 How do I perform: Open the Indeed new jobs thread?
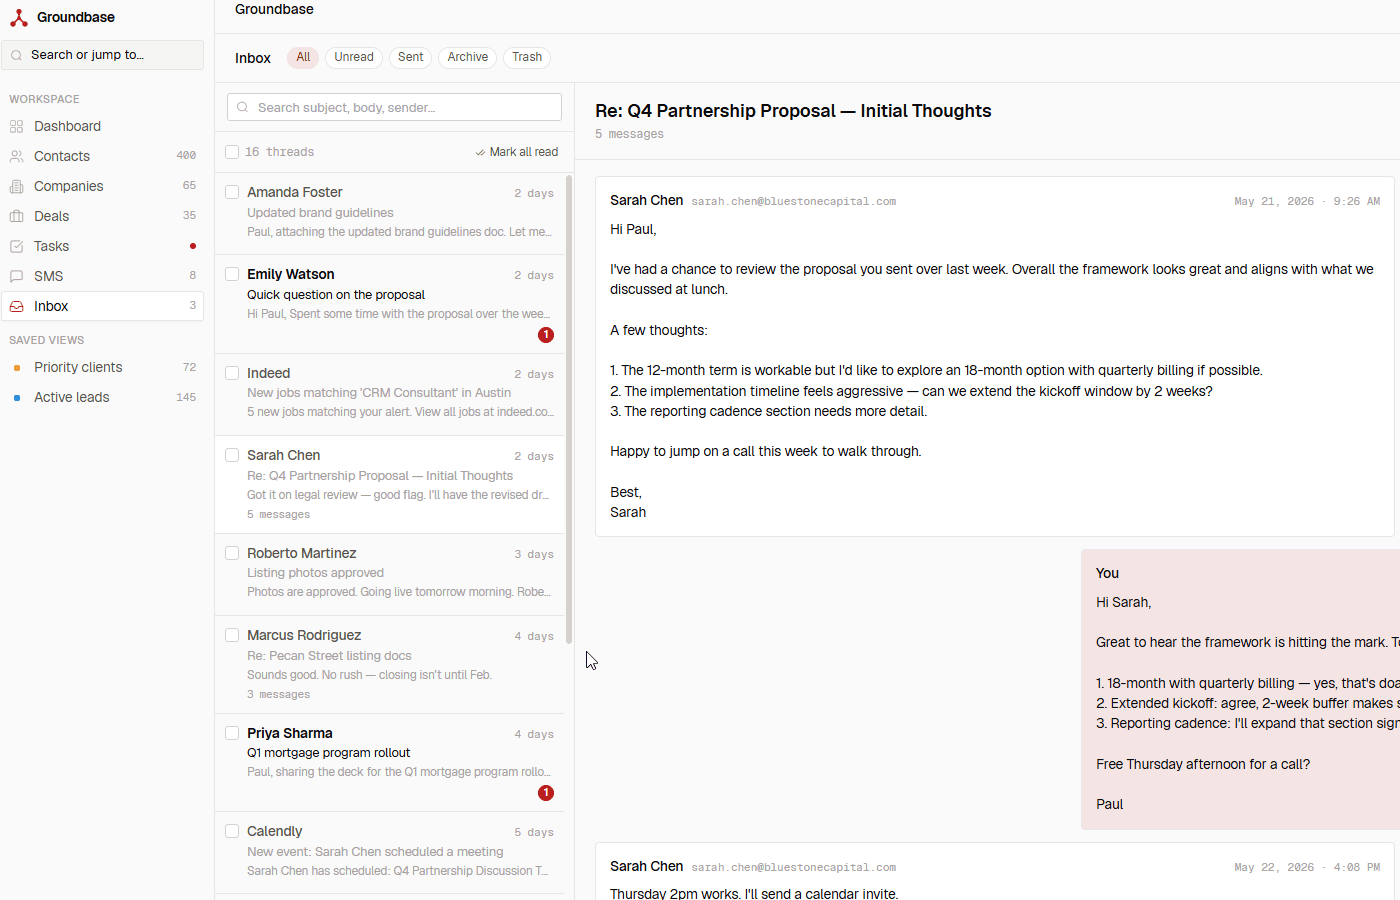click(390, 394)
